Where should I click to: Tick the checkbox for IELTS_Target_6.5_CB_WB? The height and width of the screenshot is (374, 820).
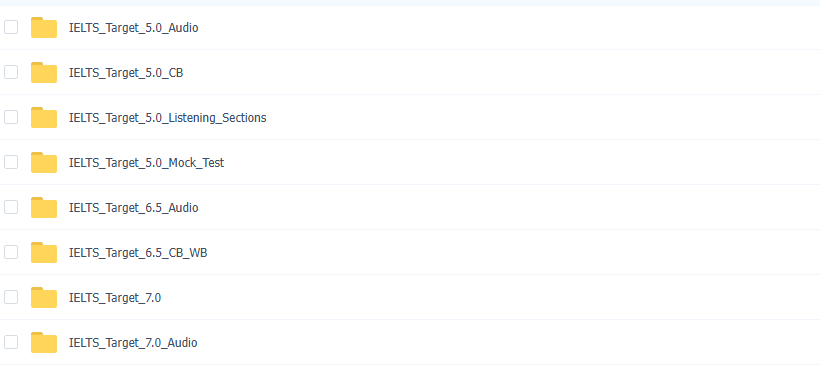pyautogui.click(x=11, y=252)
